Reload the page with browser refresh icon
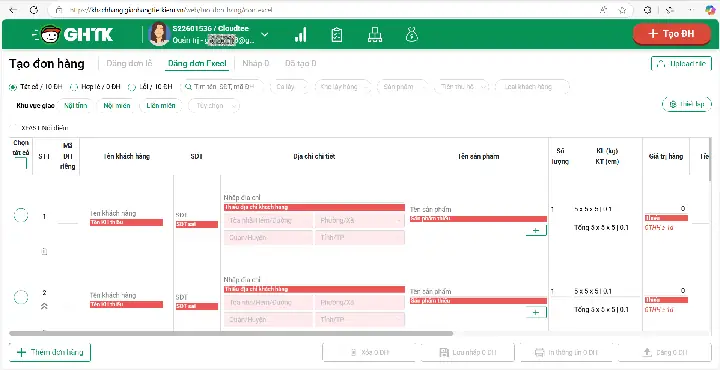Viewport: 720px width, 370px height. (x=34, y=10)
